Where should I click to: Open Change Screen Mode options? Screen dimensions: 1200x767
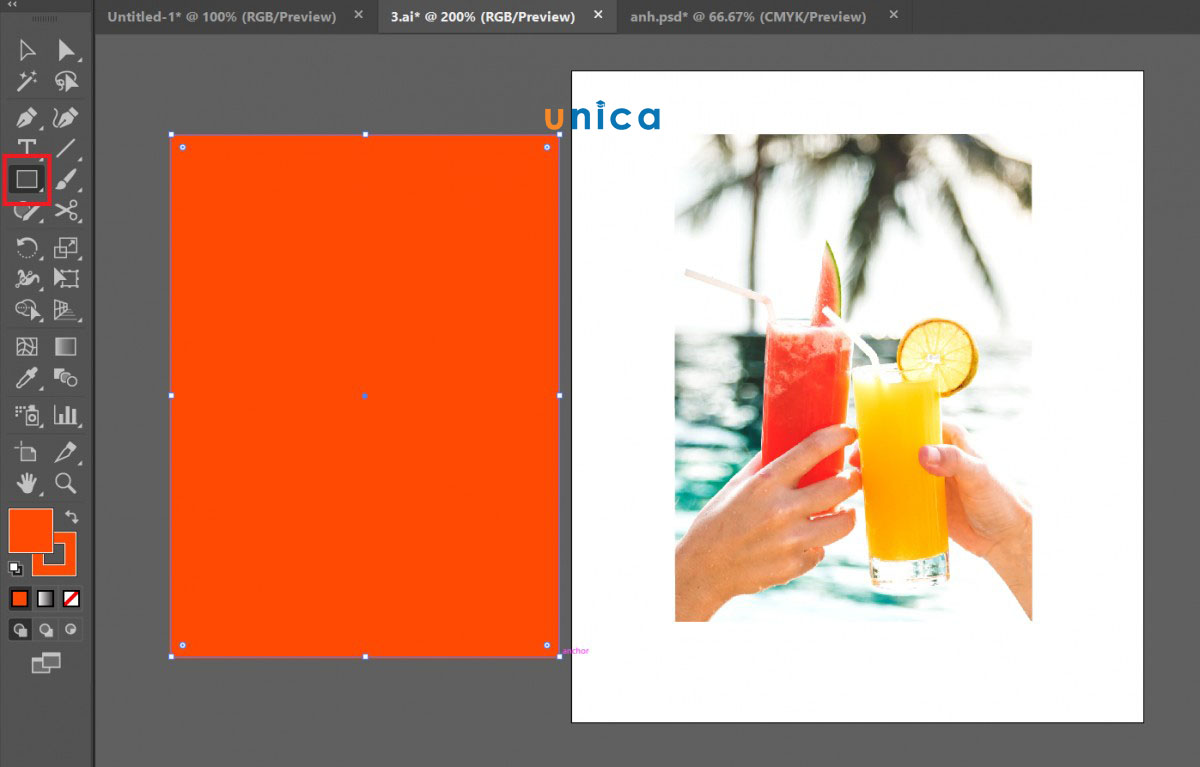(x=45, y=662)
